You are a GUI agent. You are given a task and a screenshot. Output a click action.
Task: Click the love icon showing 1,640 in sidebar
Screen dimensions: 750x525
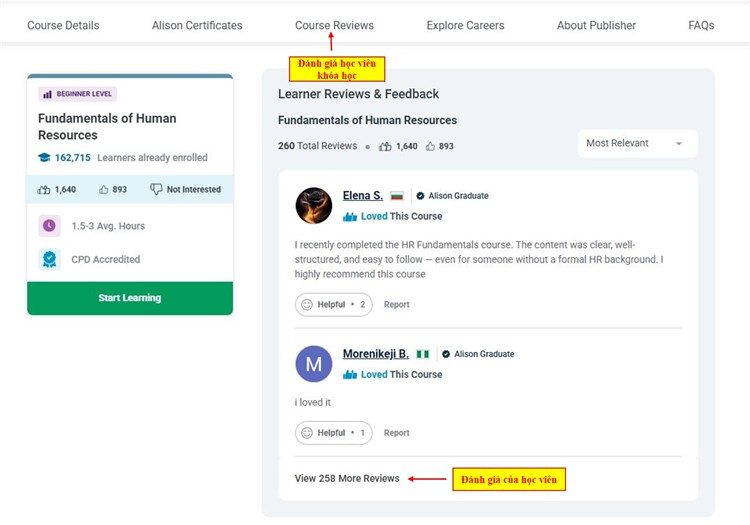[44, 189]
